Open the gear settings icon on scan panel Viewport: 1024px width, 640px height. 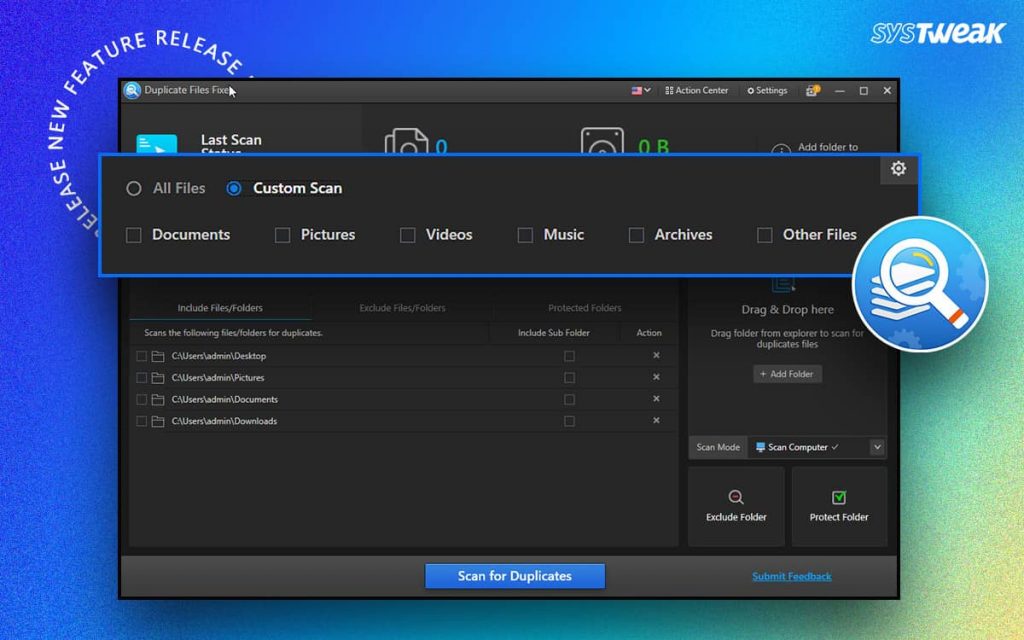pos(898,168)
